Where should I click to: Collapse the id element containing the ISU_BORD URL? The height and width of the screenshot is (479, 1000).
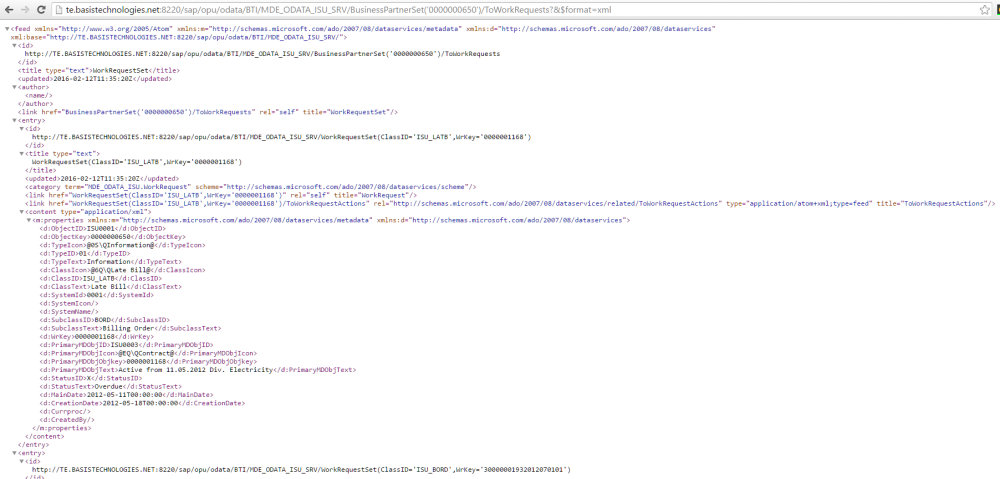[21, 461]
